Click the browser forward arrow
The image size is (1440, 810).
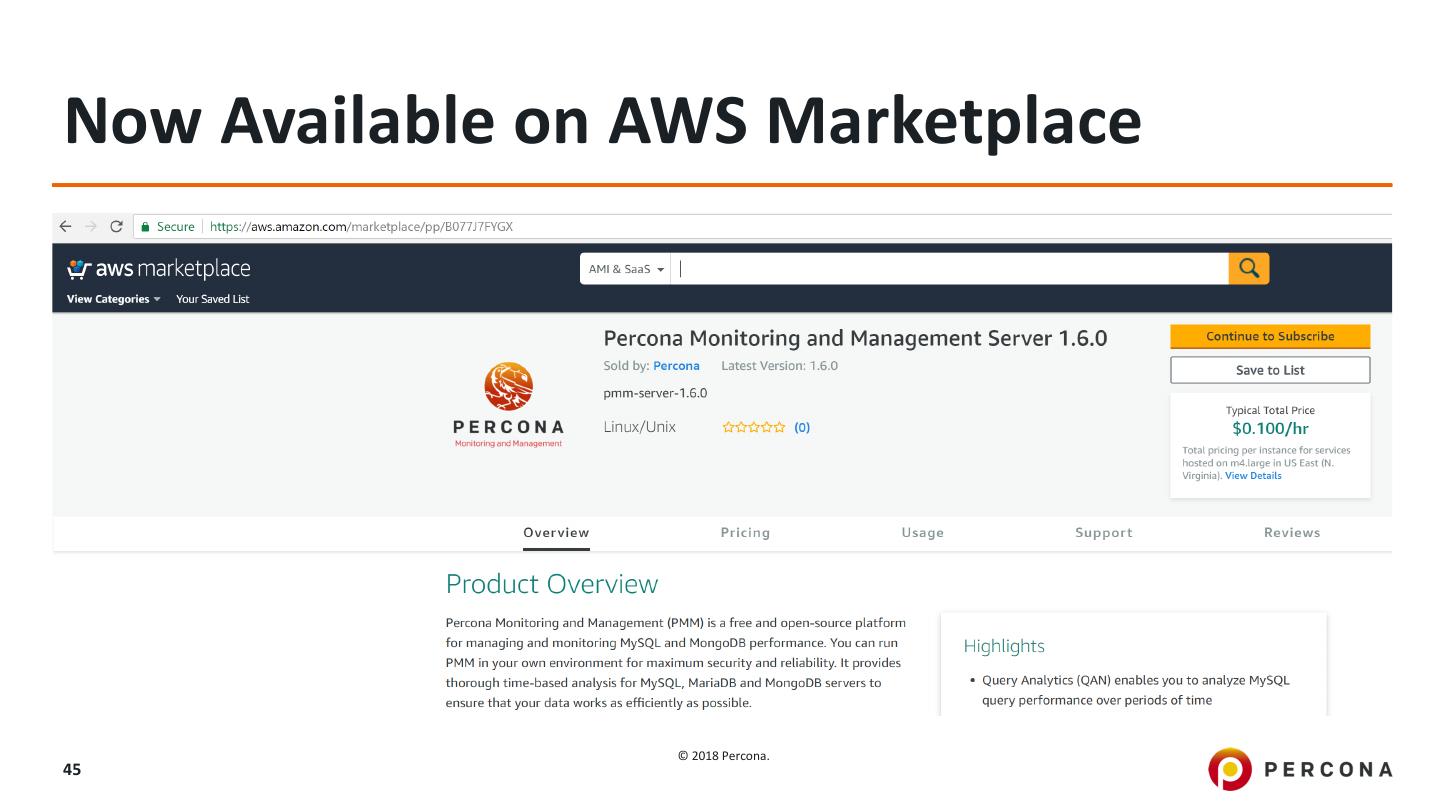click(91, 227)
